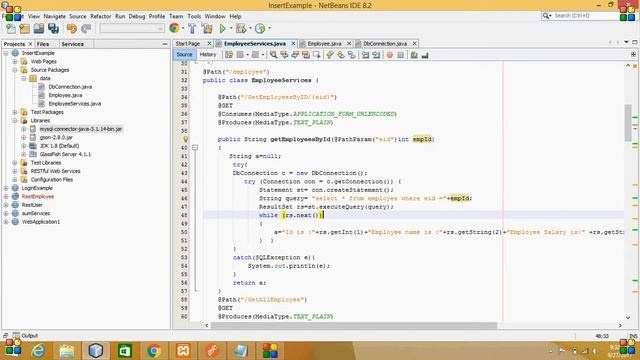
Task: Click the Uncomment editor toolbar icon
Action: click(x=425, y=55)
